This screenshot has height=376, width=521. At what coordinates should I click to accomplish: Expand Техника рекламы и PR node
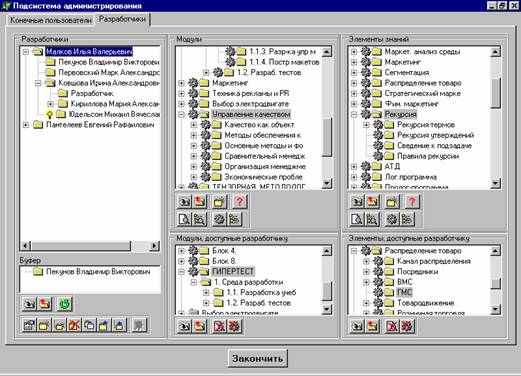click(x=181, y=94)
